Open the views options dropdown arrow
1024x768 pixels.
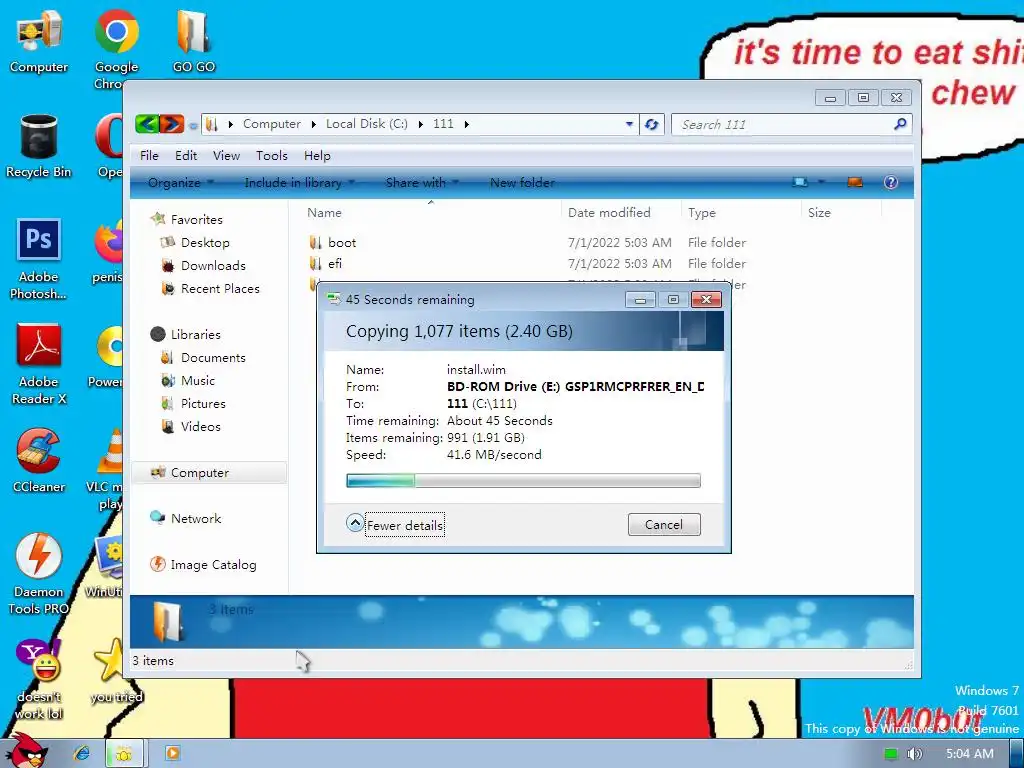(821, 182)
